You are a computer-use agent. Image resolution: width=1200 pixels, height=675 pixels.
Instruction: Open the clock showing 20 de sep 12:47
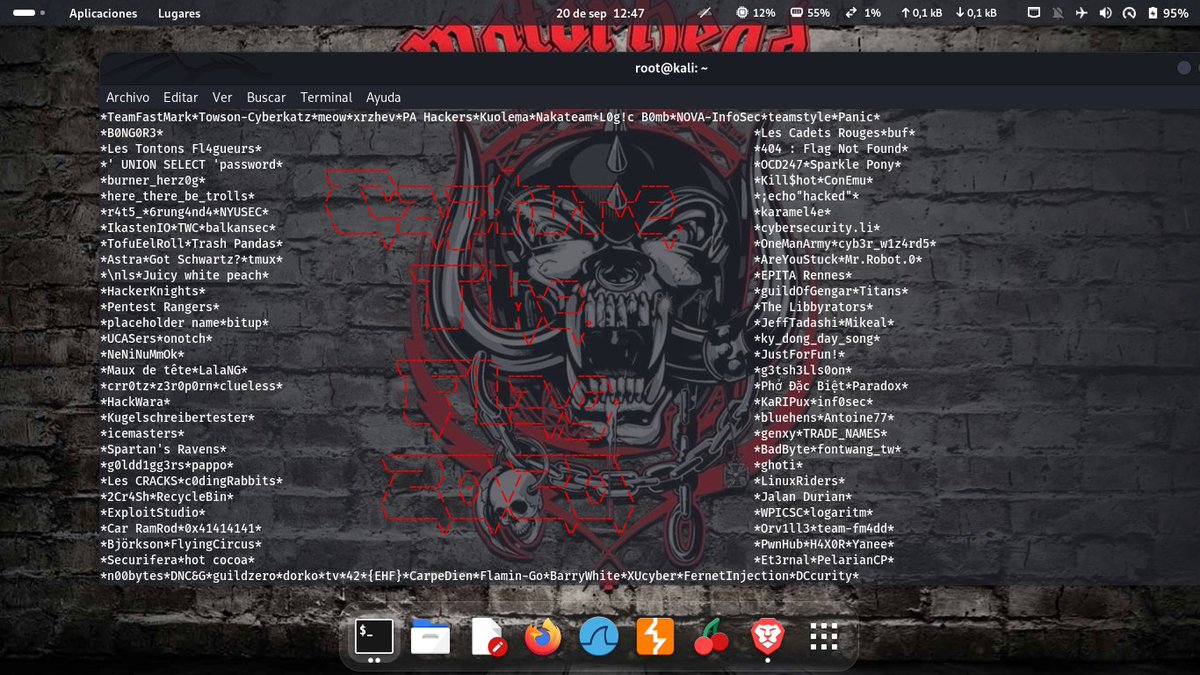[x=600, y=13]
